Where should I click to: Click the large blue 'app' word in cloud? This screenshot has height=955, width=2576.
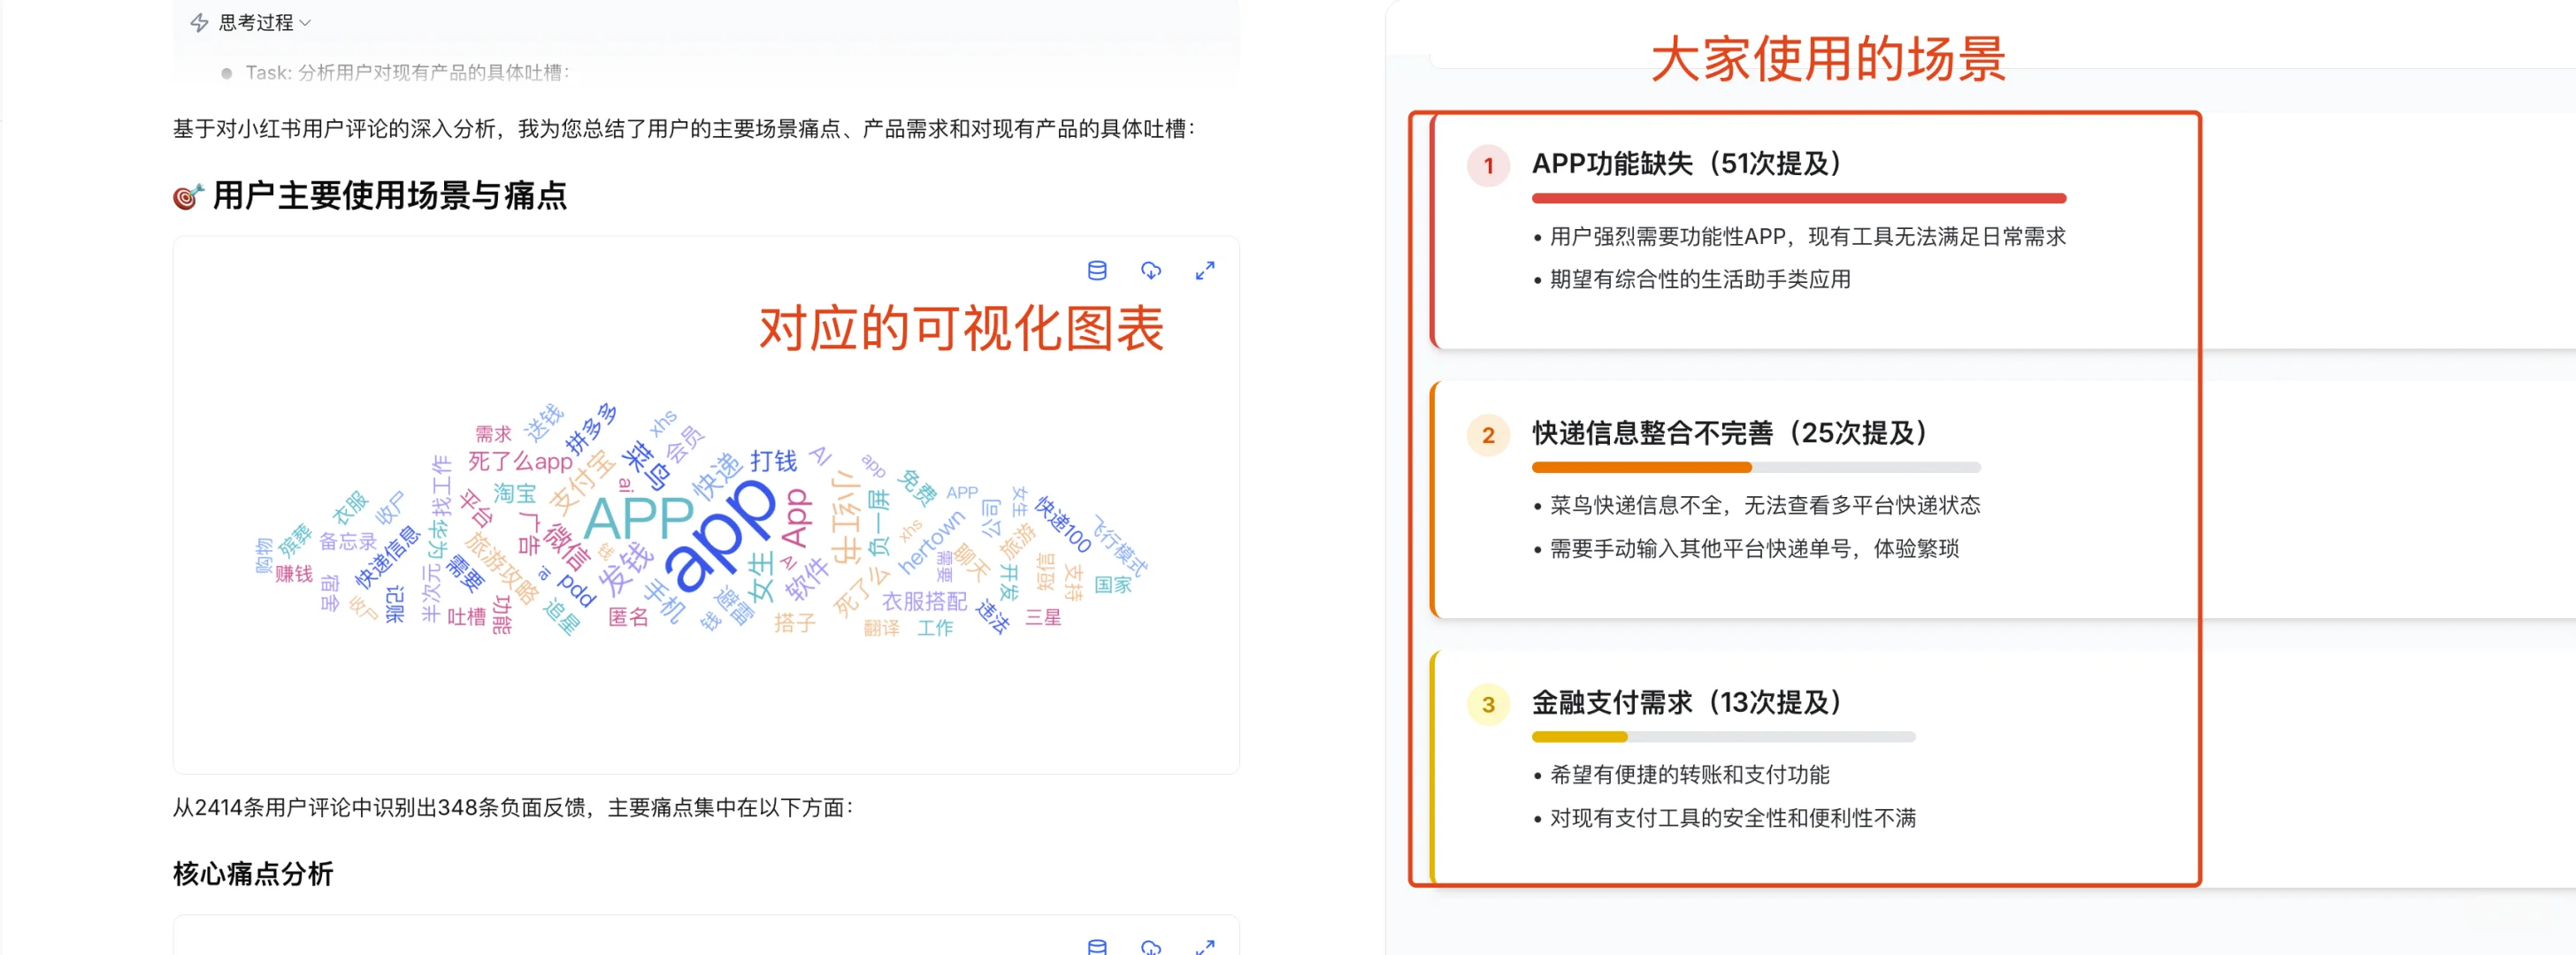(x=720, y=535)
